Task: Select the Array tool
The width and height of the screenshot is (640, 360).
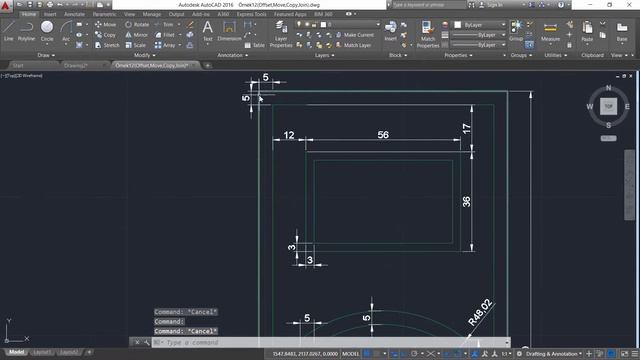Action: pos(165,45)
